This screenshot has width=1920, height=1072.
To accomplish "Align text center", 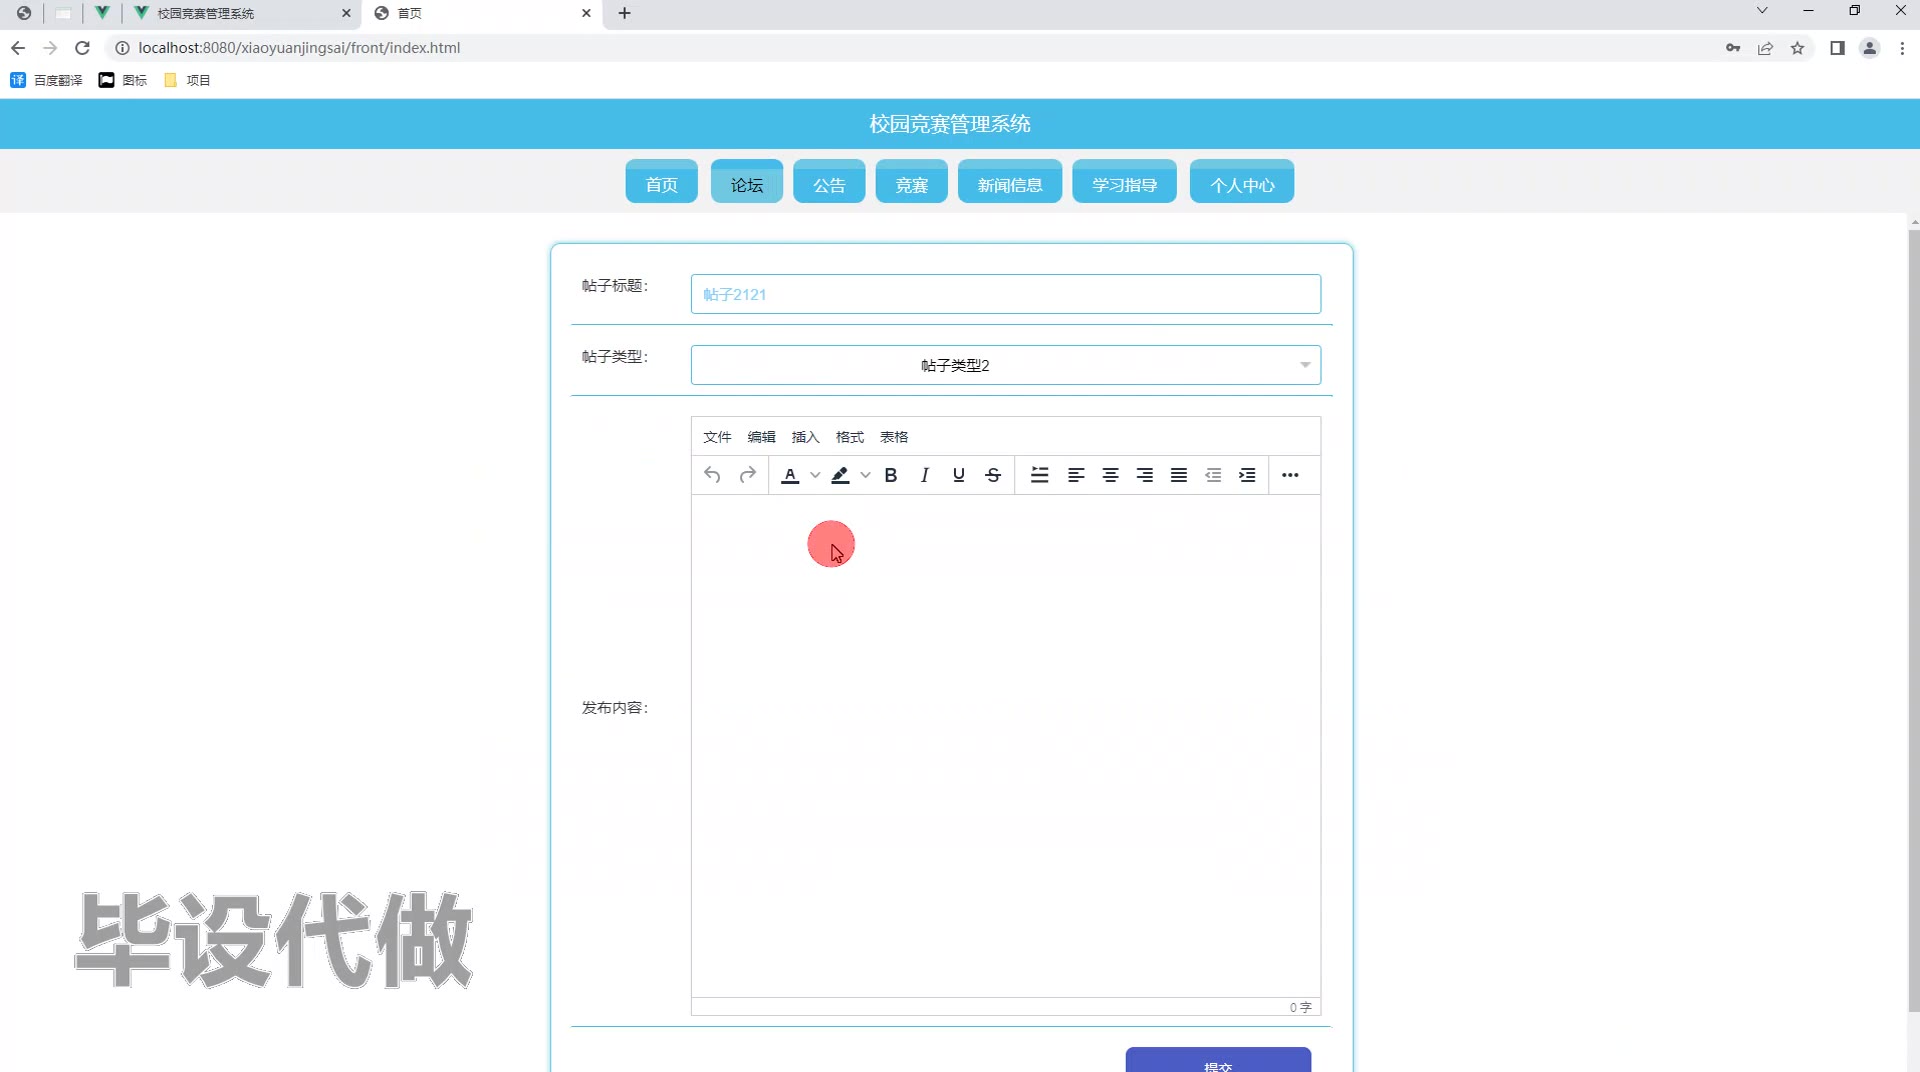I will pos(1110,475).
